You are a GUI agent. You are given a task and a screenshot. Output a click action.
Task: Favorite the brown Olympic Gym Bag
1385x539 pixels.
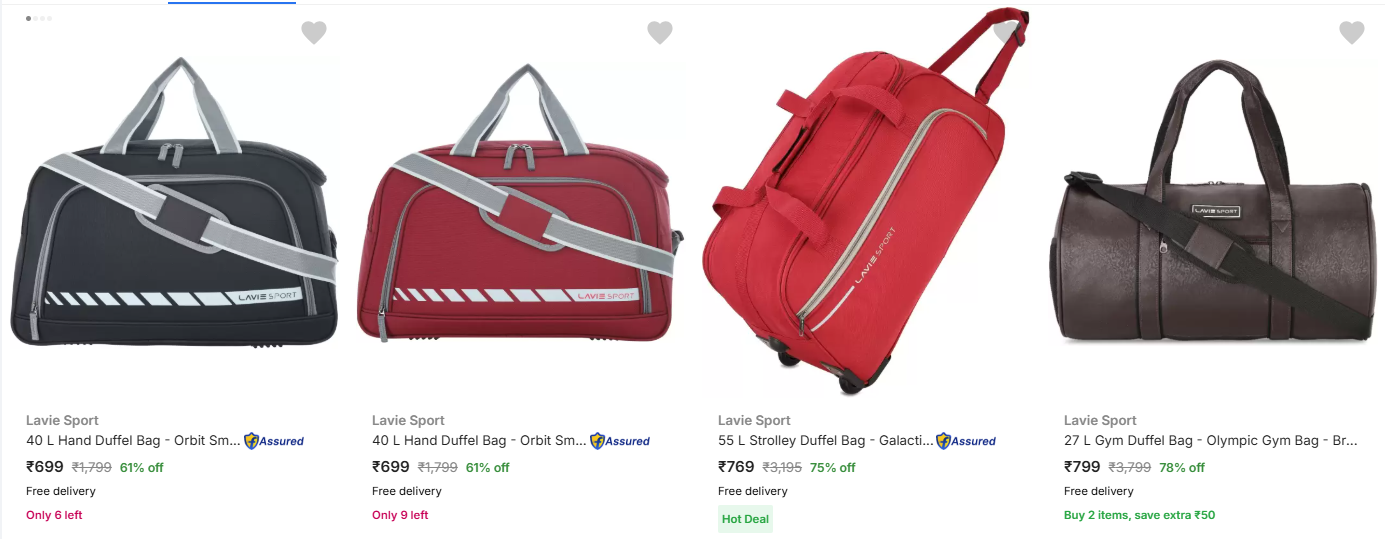[1352, 33]
